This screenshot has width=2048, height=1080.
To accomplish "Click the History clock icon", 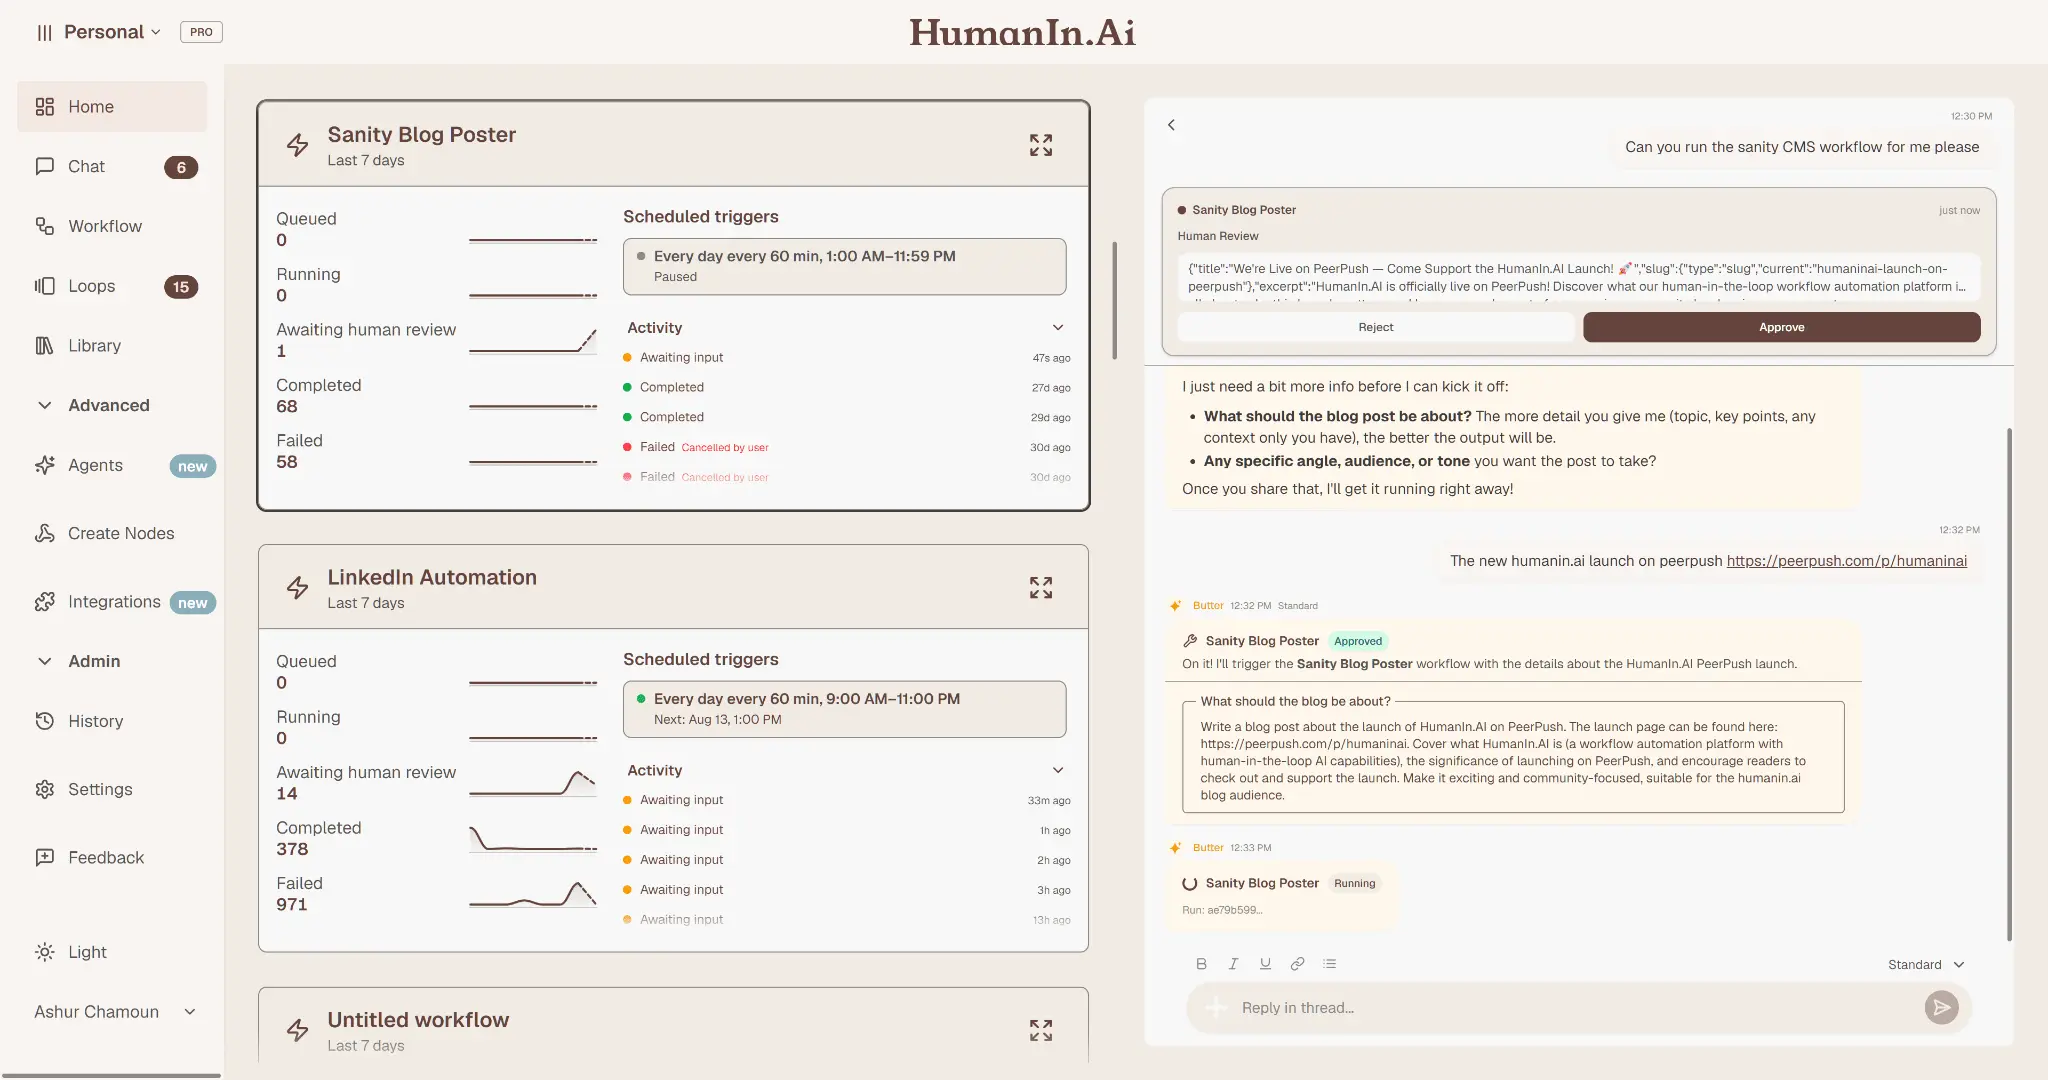I will pos(45,721).
